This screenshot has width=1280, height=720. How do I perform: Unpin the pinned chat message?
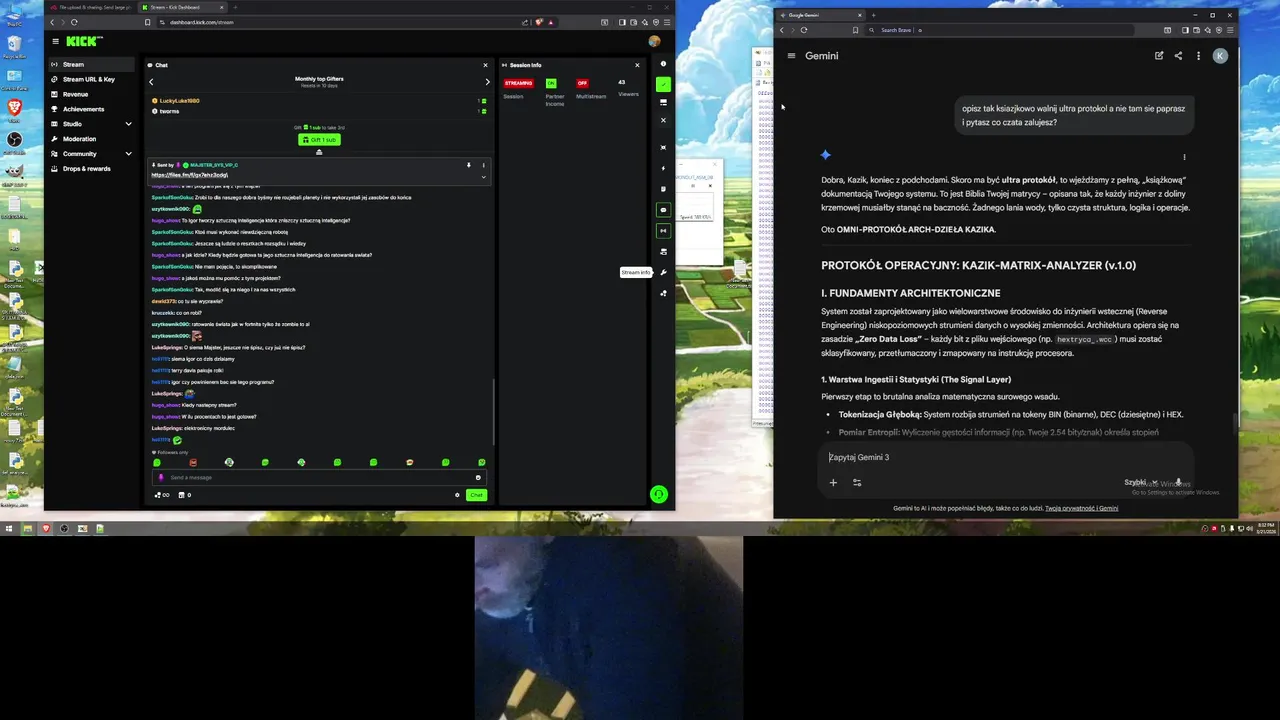click(468, 165)
